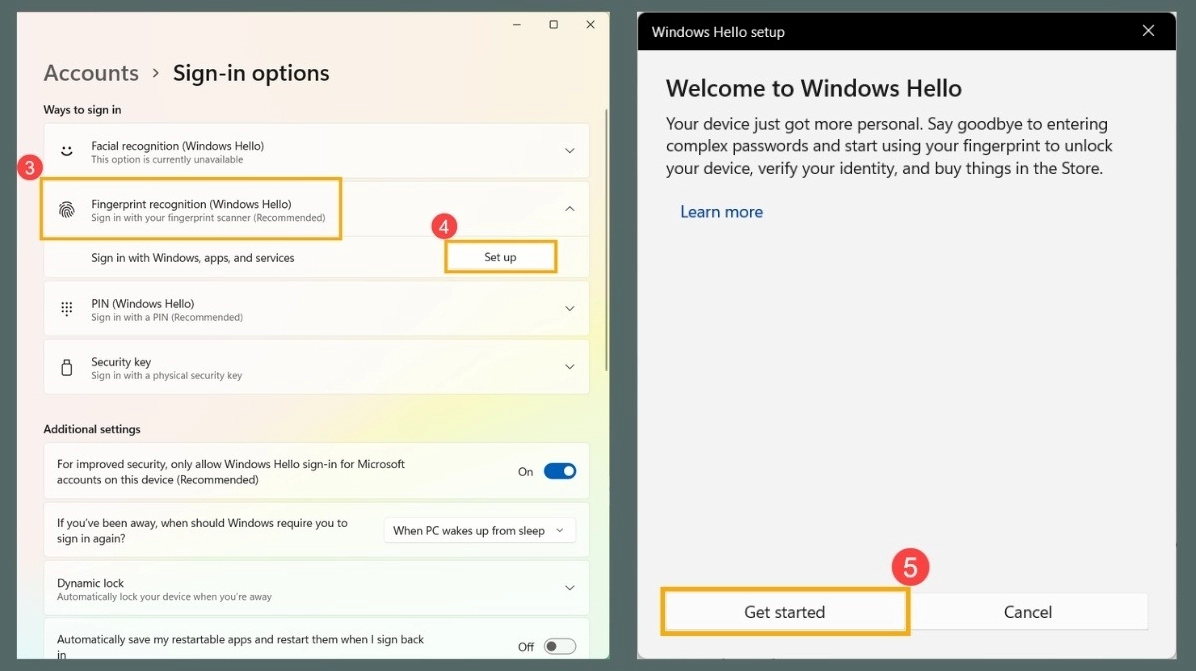The width and height of the screenshot is (1196, 671).
Task: Expand the PIN (Windows Hello) section
Action: [570, 308]
